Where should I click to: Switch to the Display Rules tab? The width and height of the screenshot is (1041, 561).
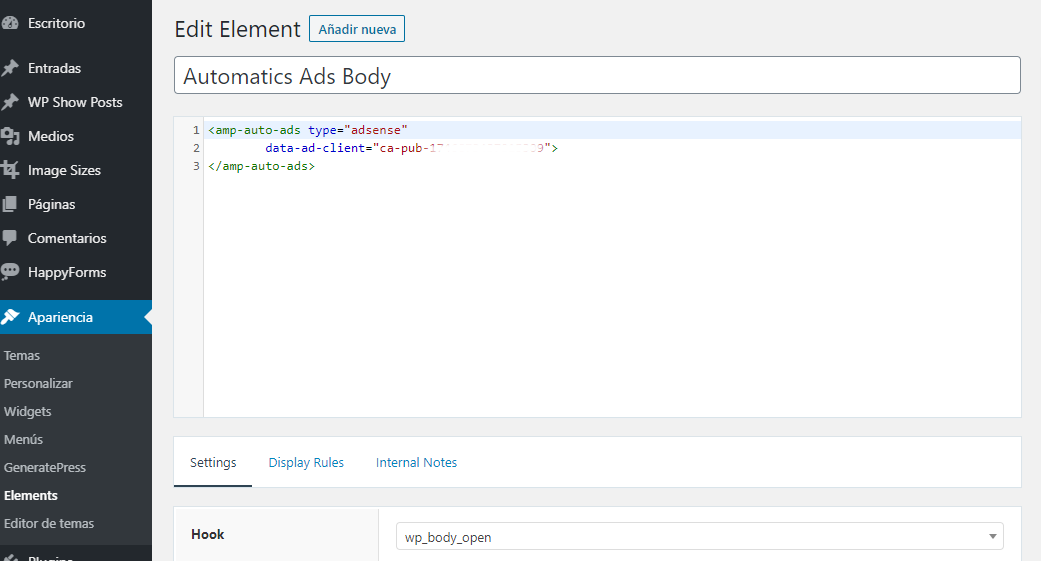(306, 462)
